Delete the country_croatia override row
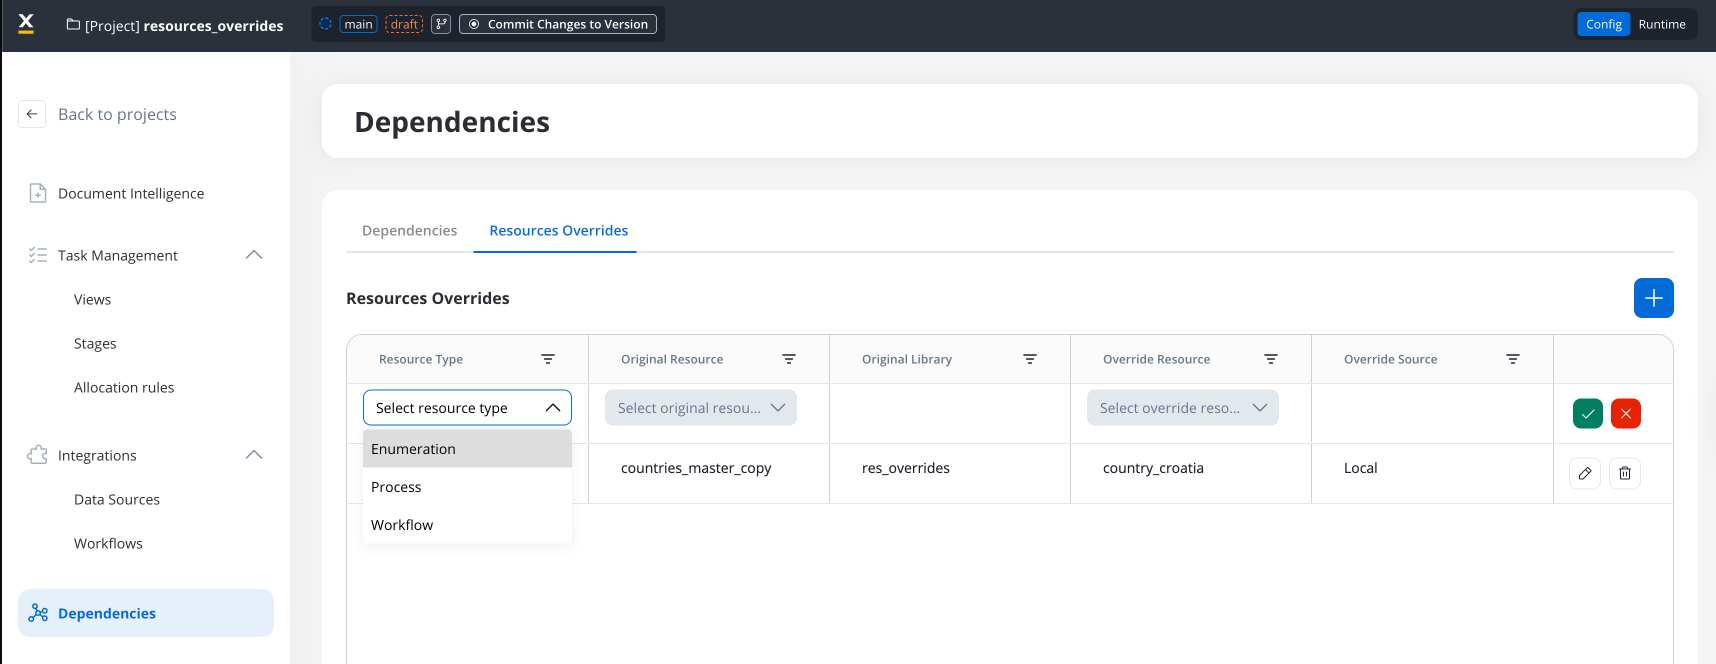This screenshot has height=664, width=1716. 1625,473
